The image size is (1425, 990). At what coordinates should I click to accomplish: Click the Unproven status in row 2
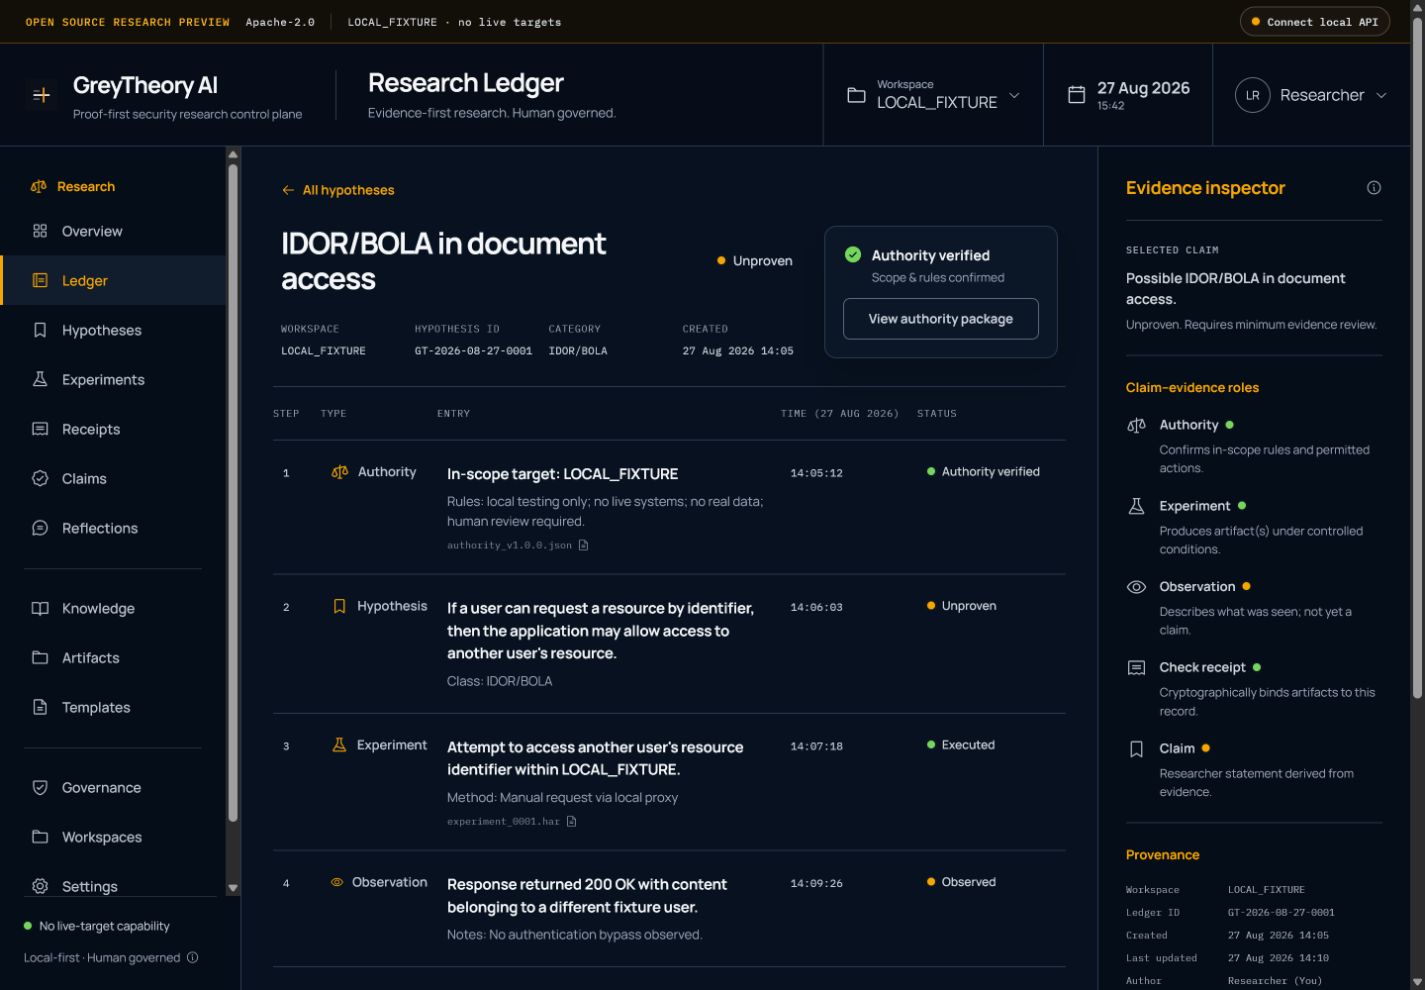click(962, 606)
